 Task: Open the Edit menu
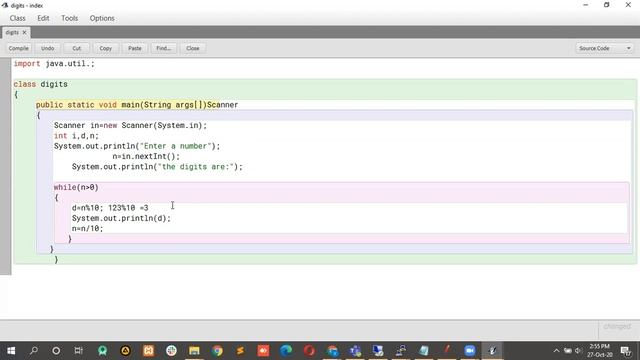43,18
